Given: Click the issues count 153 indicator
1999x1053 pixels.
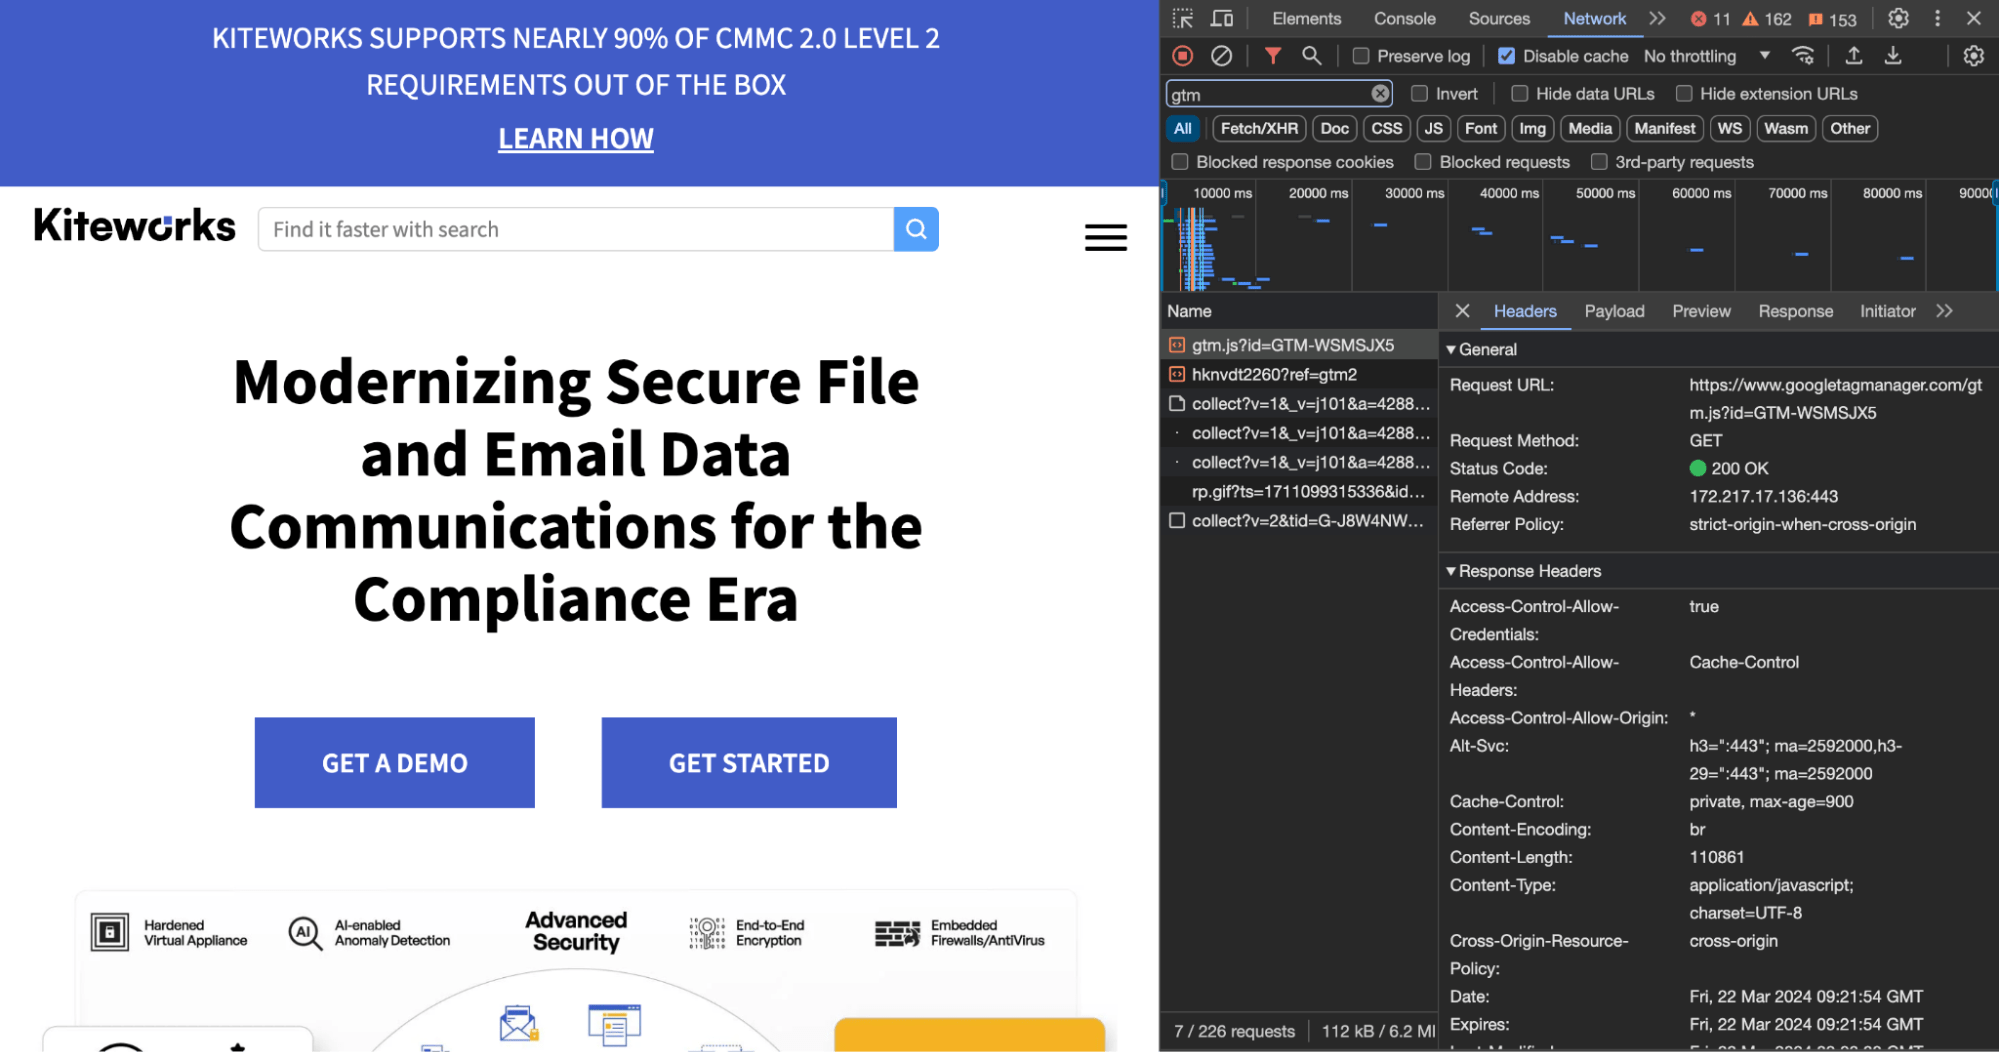Looking at the screenshot, I should (x=1832, y=19).
